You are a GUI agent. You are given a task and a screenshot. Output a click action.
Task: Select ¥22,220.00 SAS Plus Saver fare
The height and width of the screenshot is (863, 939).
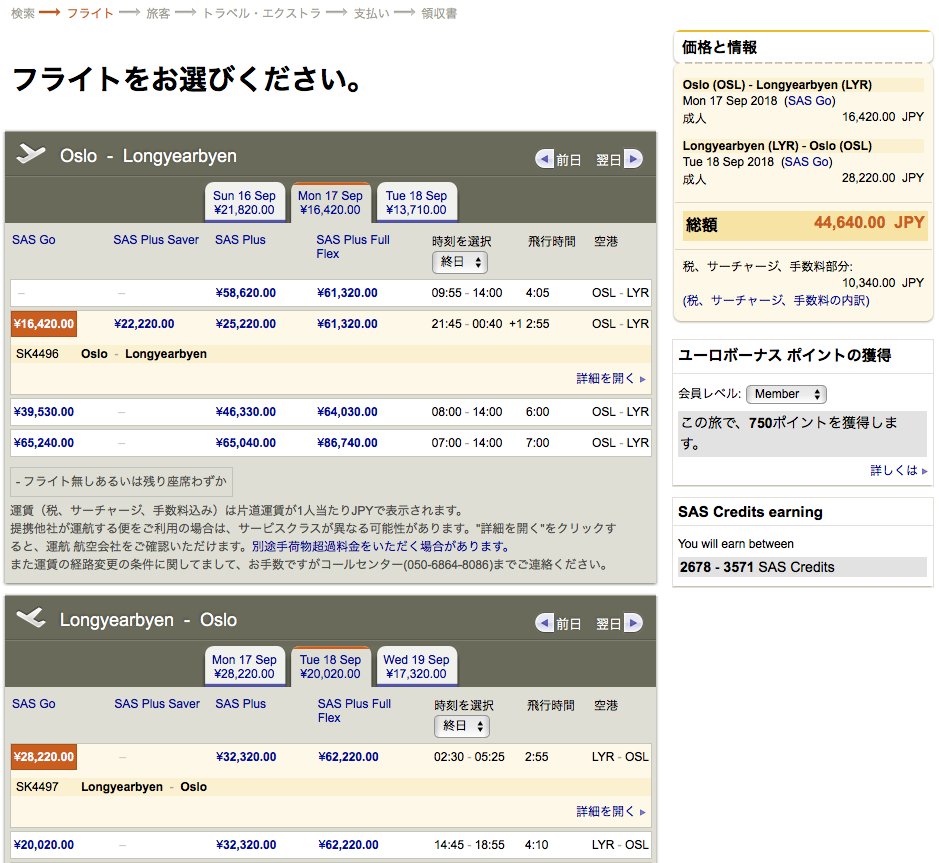point(144,324)
